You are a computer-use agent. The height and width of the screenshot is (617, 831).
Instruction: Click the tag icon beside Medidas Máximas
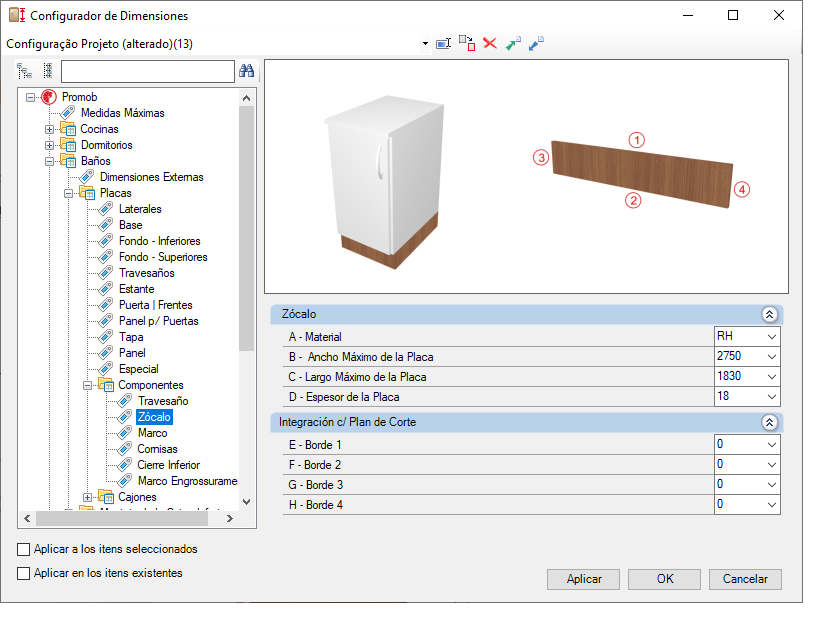68,113
